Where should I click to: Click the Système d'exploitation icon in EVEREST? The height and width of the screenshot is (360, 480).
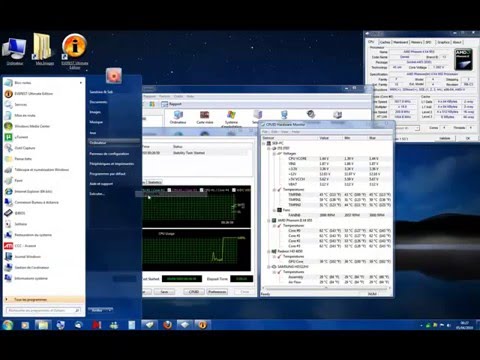pyautogui.click(x=231, y=118)
